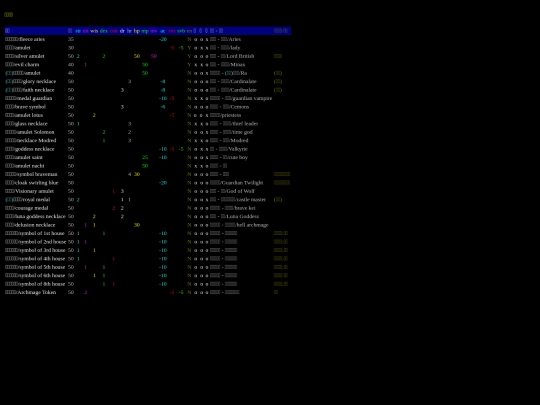540x405 pixels.
Task: Click the "mp" column header
Action: [145, 31]
